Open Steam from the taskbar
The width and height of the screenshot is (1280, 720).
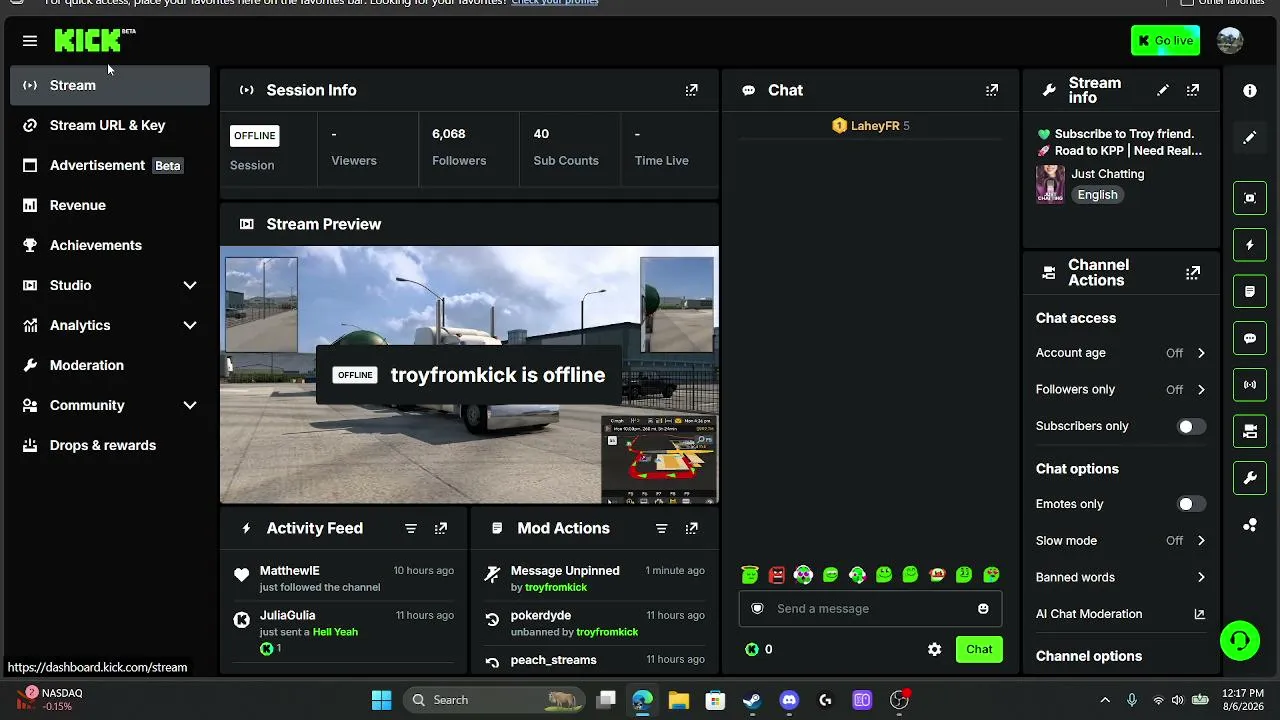coord(752,700)
